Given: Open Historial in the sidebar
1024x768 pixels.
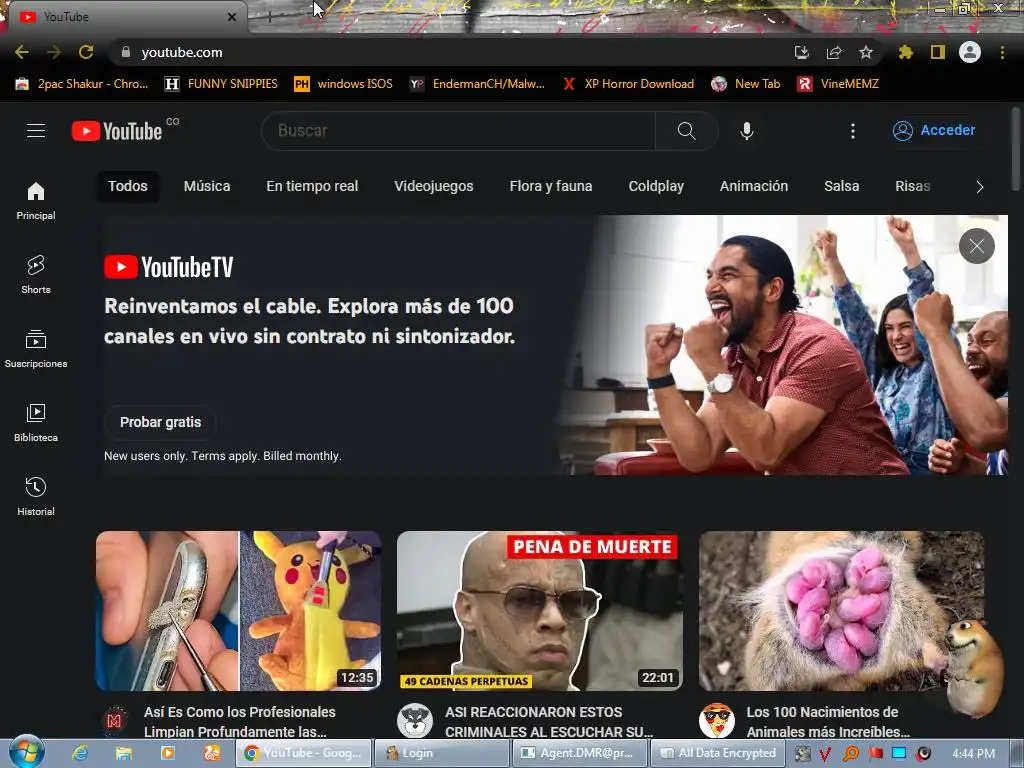Looking at the screenshot, I should (x=36, y=496).
